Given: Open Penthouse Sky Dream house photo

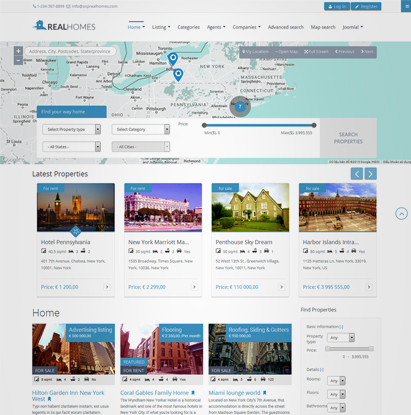Looking at the screenshot, I should coord(250,207).
